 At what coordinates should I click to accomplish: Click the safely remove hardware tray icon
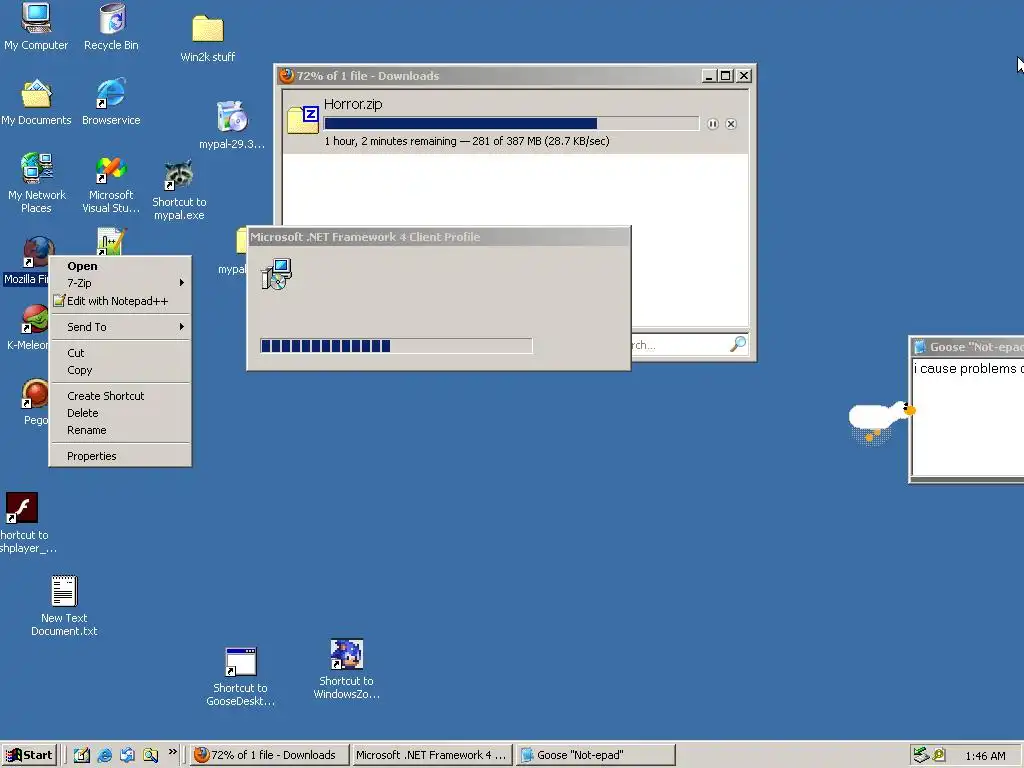(921, 755)
